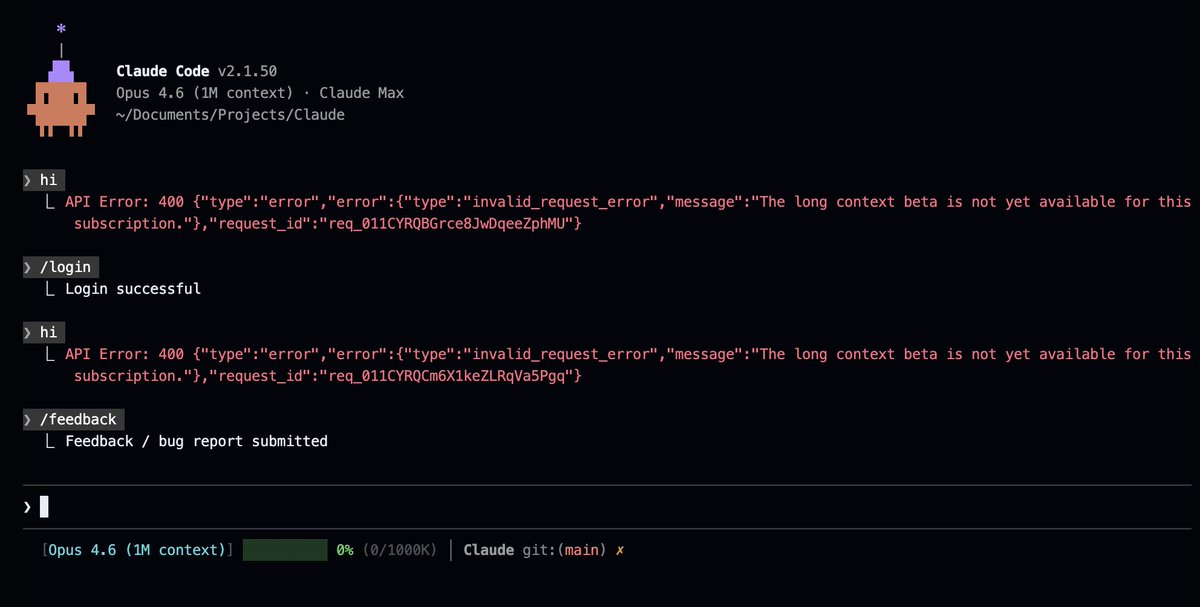Click the 0% usage indicator

click(x=345, y=550)
